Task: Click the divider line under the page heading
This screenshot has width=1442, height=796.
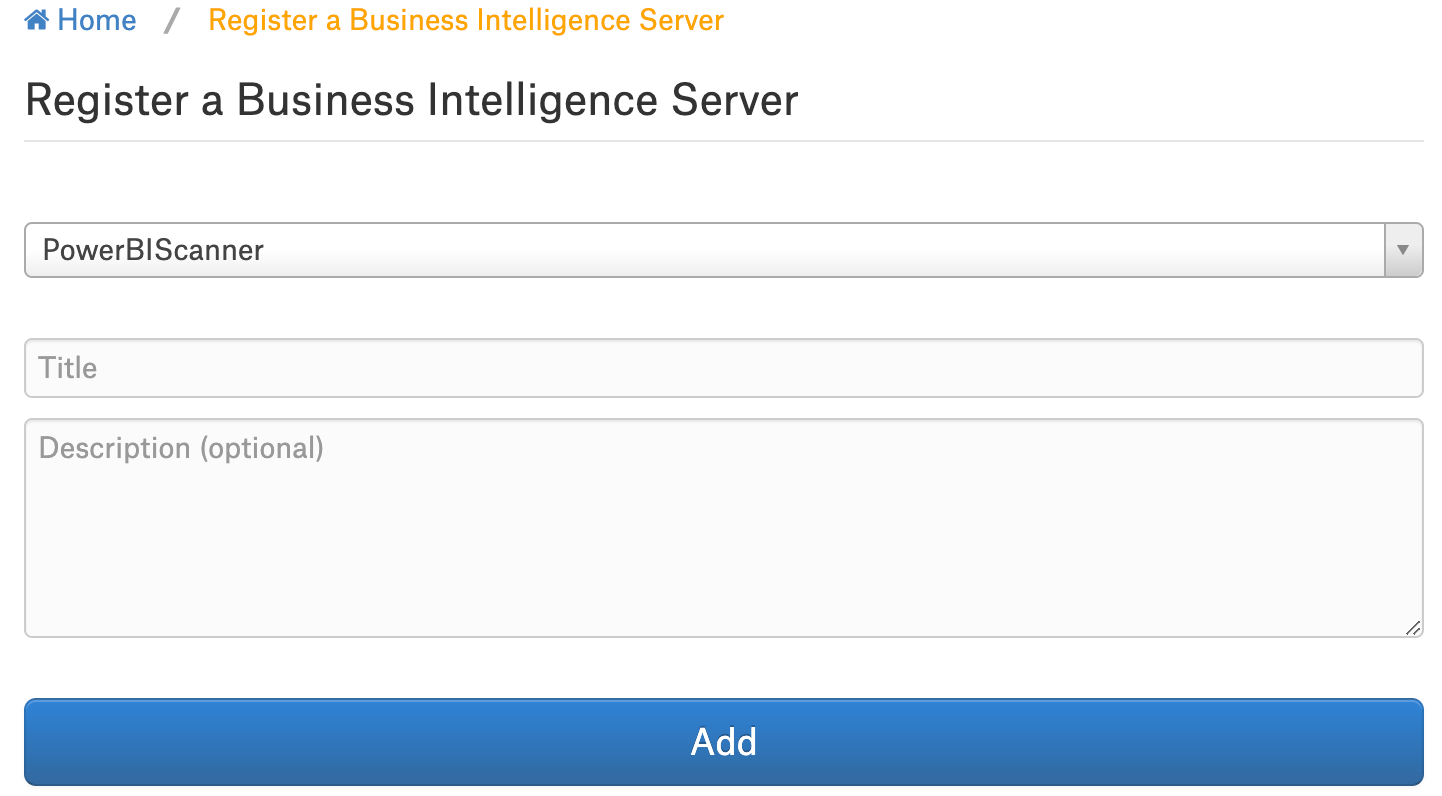Action: 723,141
